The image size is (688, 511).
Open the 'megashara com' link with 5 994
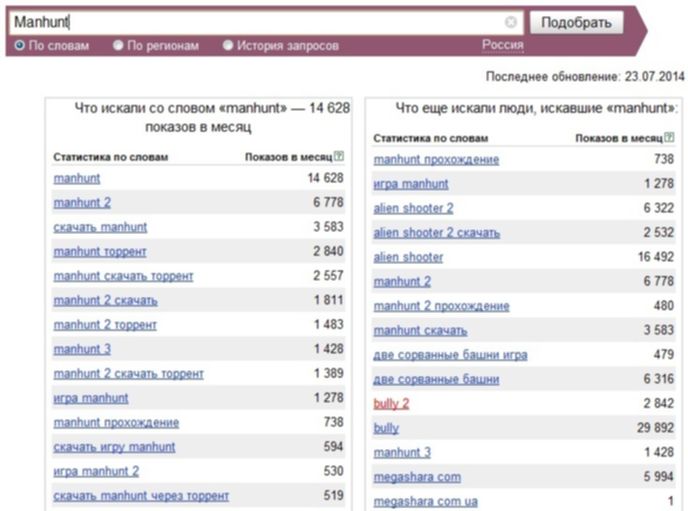click(417, 477)
